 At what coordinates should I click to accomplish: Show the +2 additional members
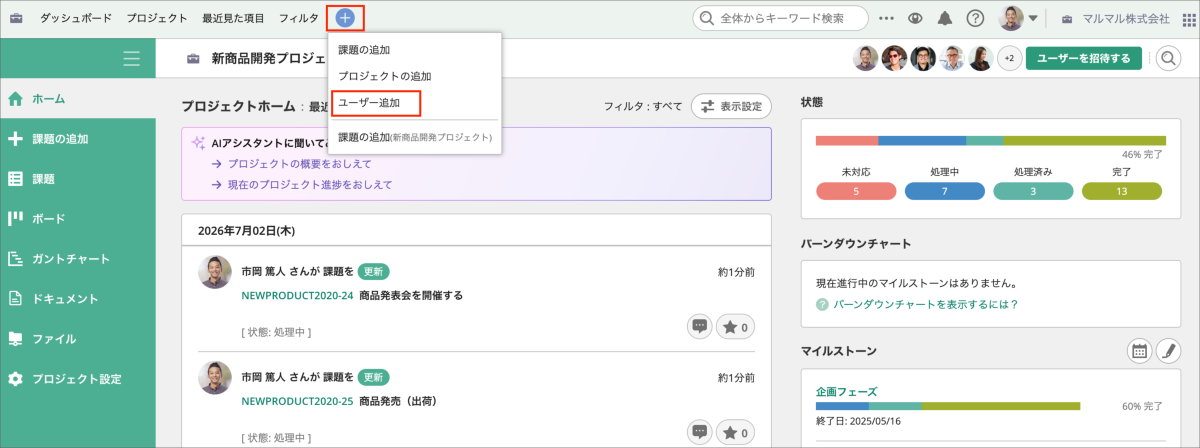pyautogui.click(x=1009, y=58)
